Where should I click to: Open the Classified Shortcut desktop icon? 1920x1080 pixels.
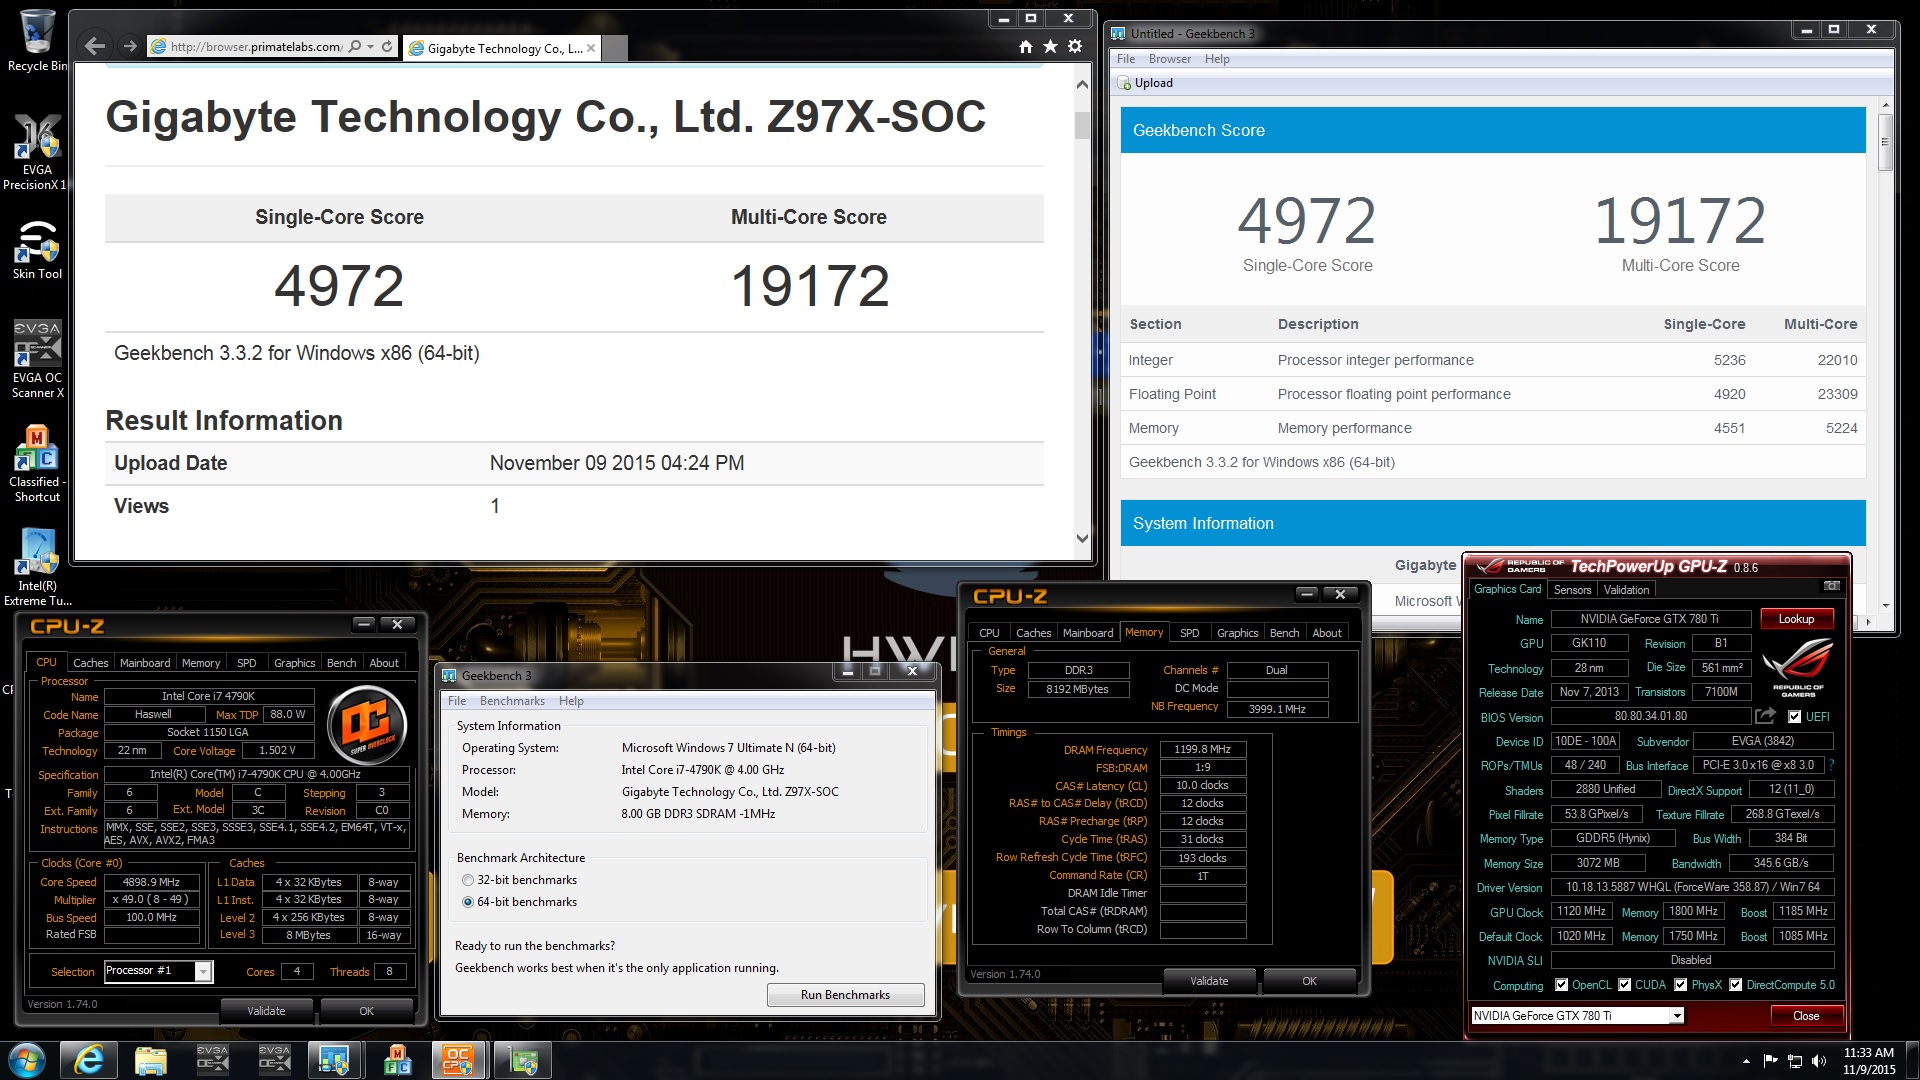click(x=37, y=464)
